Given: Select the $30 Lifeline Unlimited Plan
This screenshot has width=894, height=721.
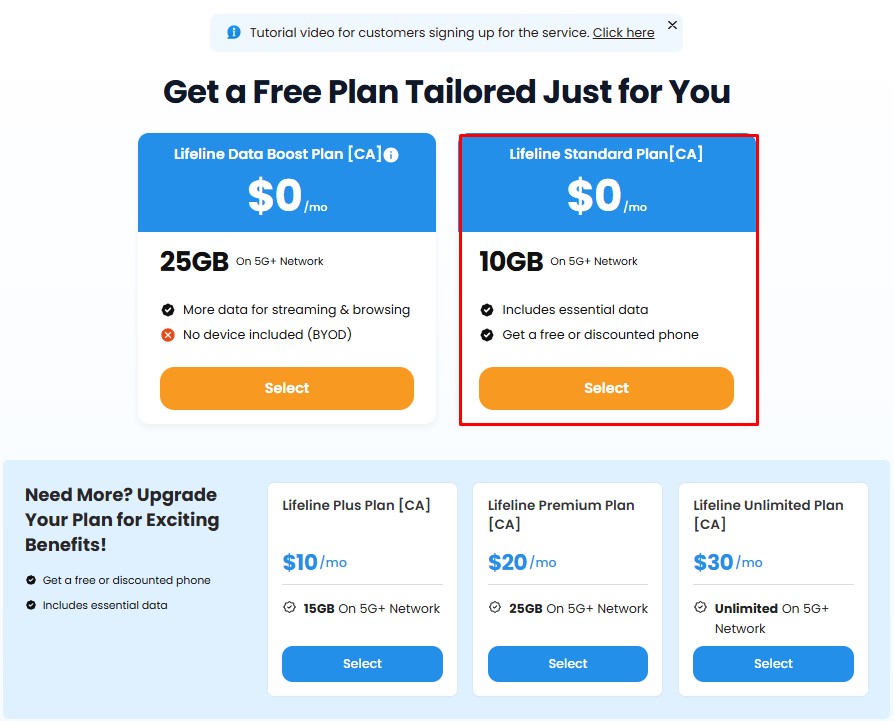Looking at the screenshot, I should tap(773, 663).
